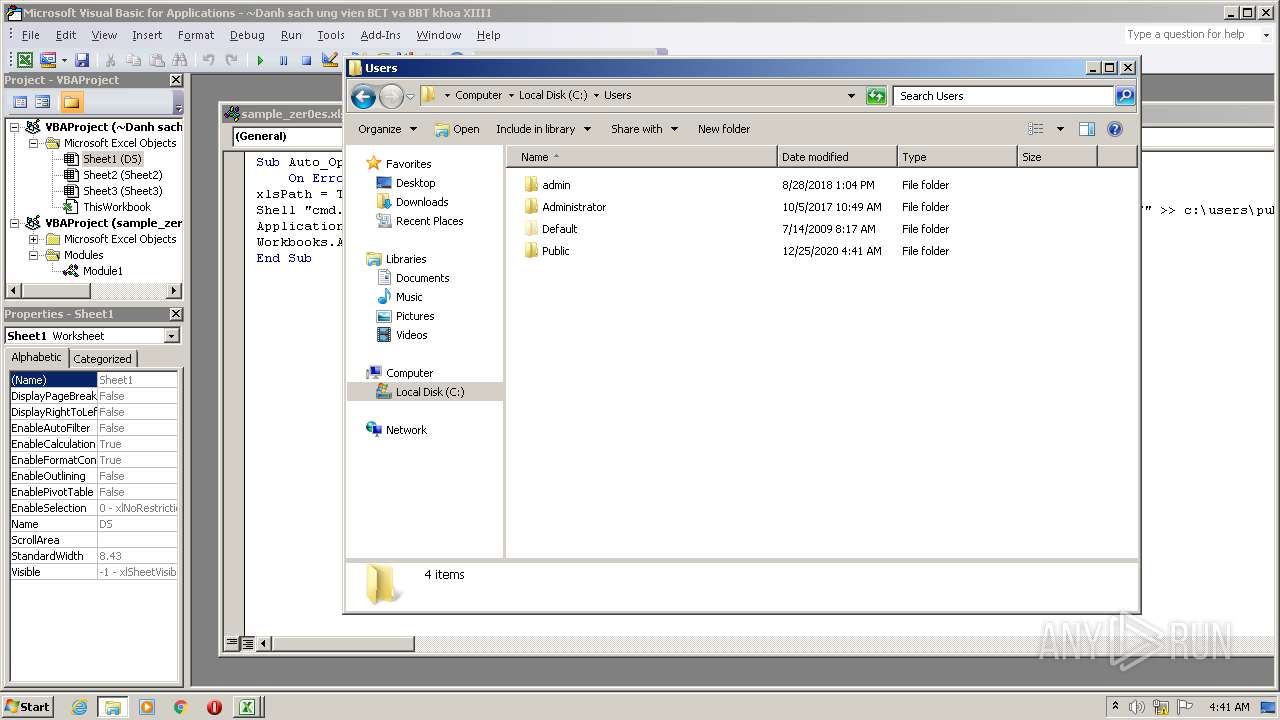
Task: Click the Insert UserForm toolbar icon
Action: (47, 60)
